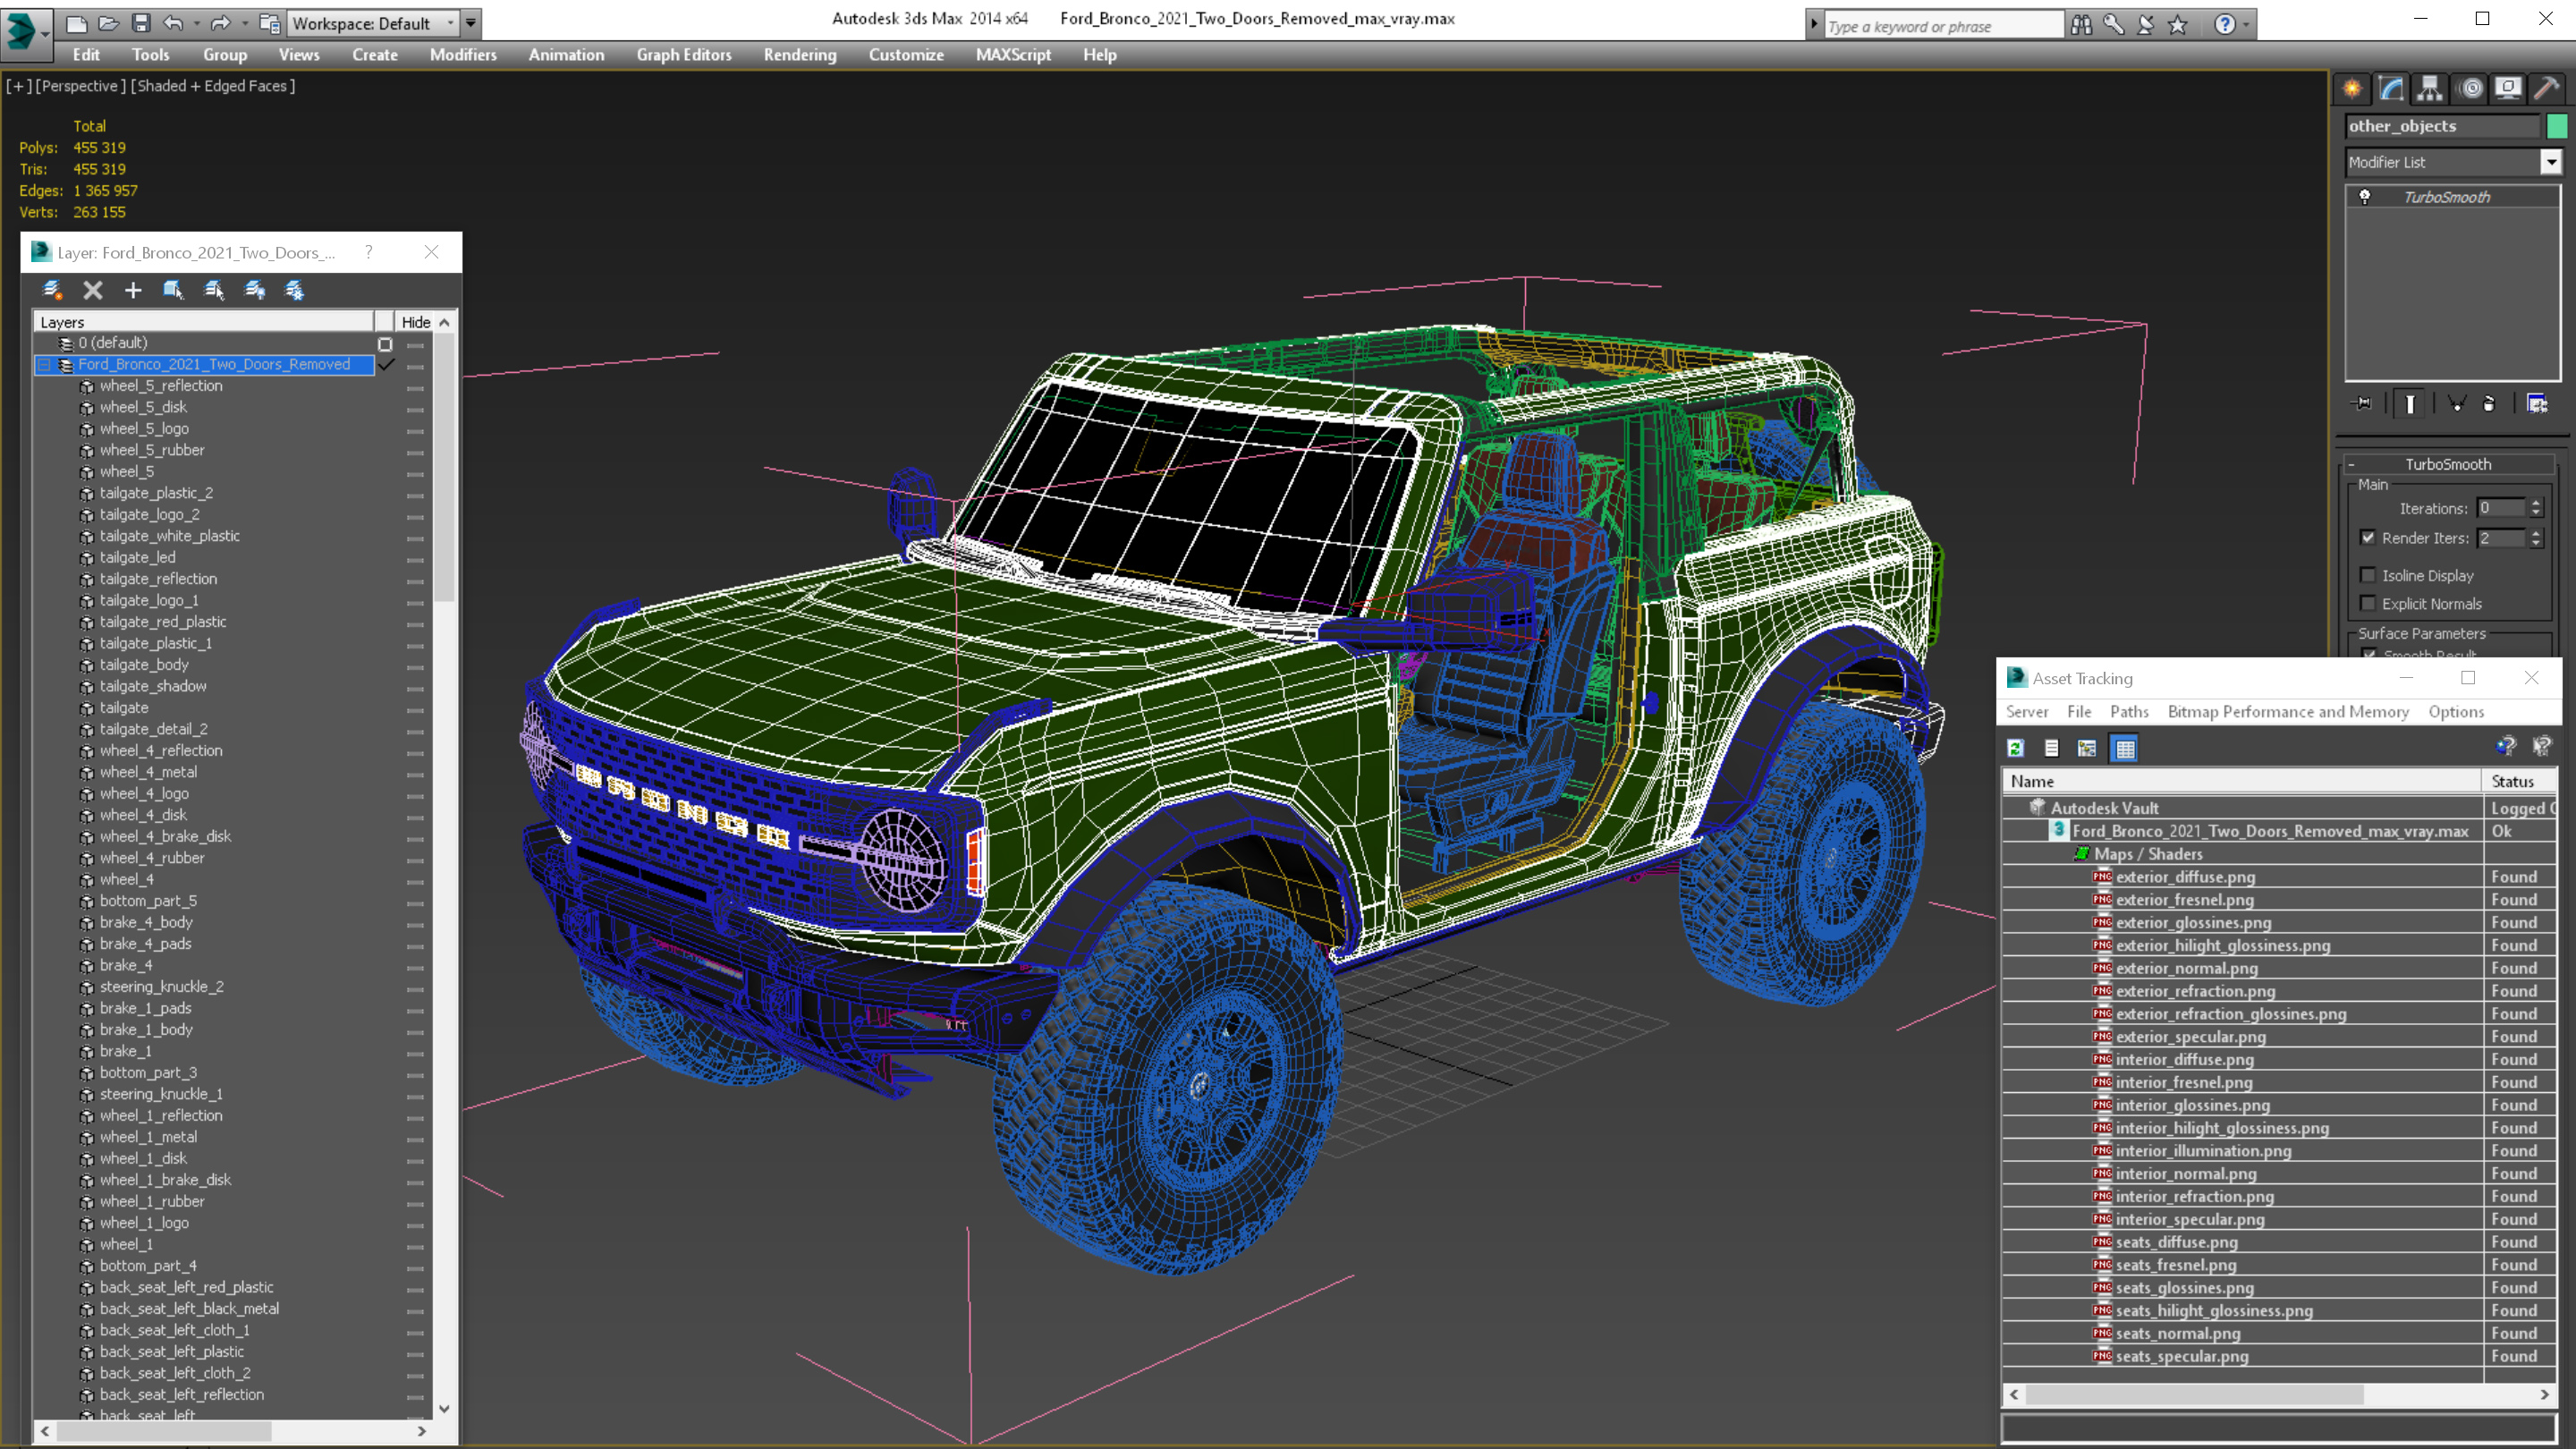2576x1449 pixels.
Task: Click Freeze/Unfreeze All Layers icon
Action: click(x=294, y=290)
